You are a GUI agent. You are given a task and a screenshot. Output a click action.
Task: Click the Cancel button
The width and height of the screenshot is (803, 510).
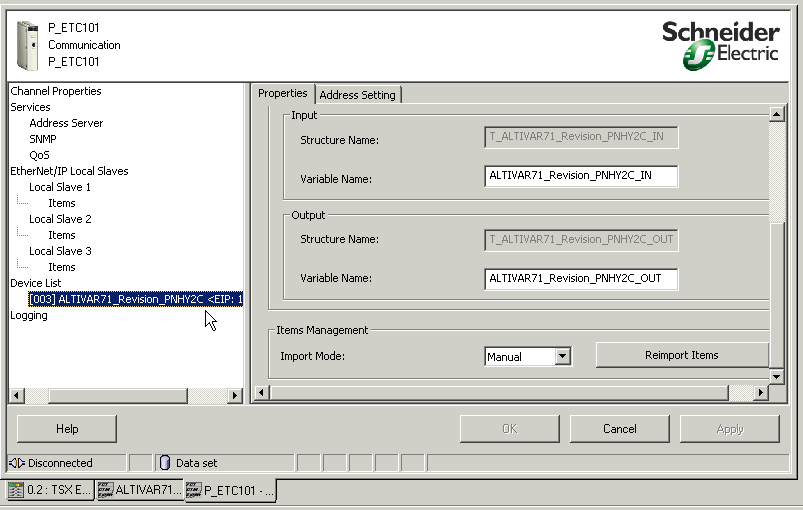tap(620, 429)
